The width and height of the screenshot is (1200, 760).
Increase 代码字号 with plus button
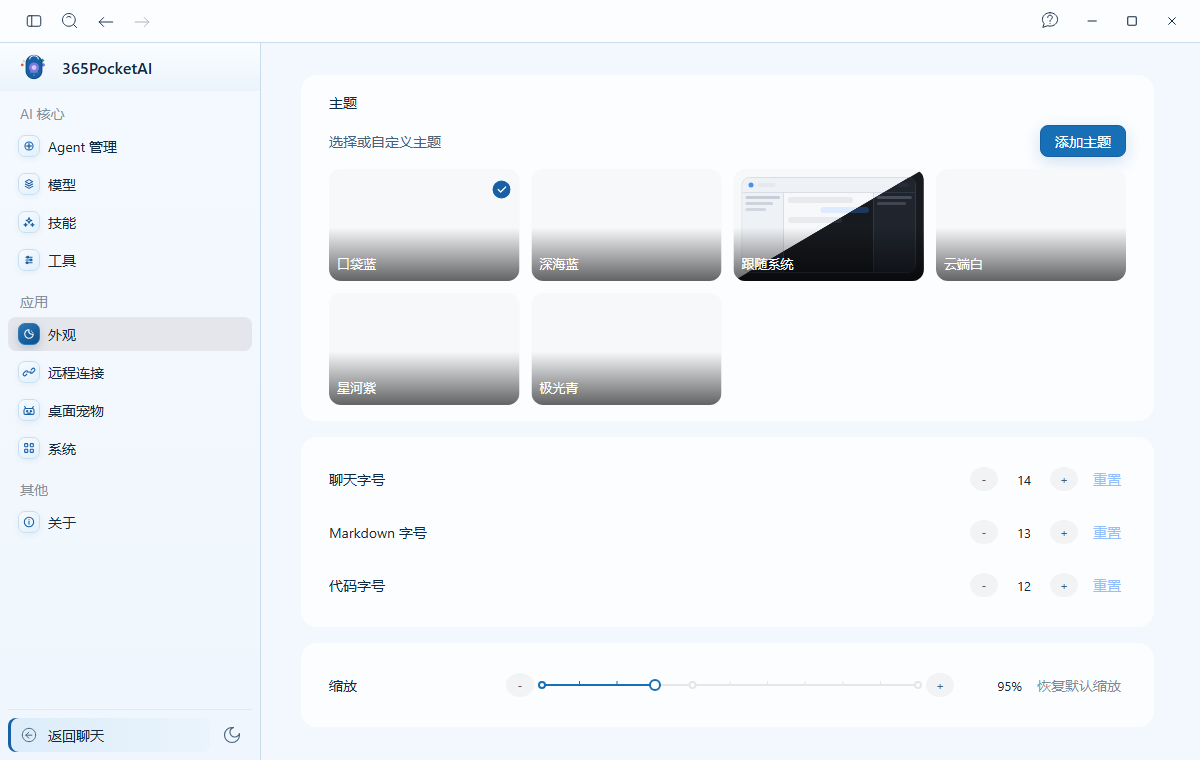tap(1064, 586)
